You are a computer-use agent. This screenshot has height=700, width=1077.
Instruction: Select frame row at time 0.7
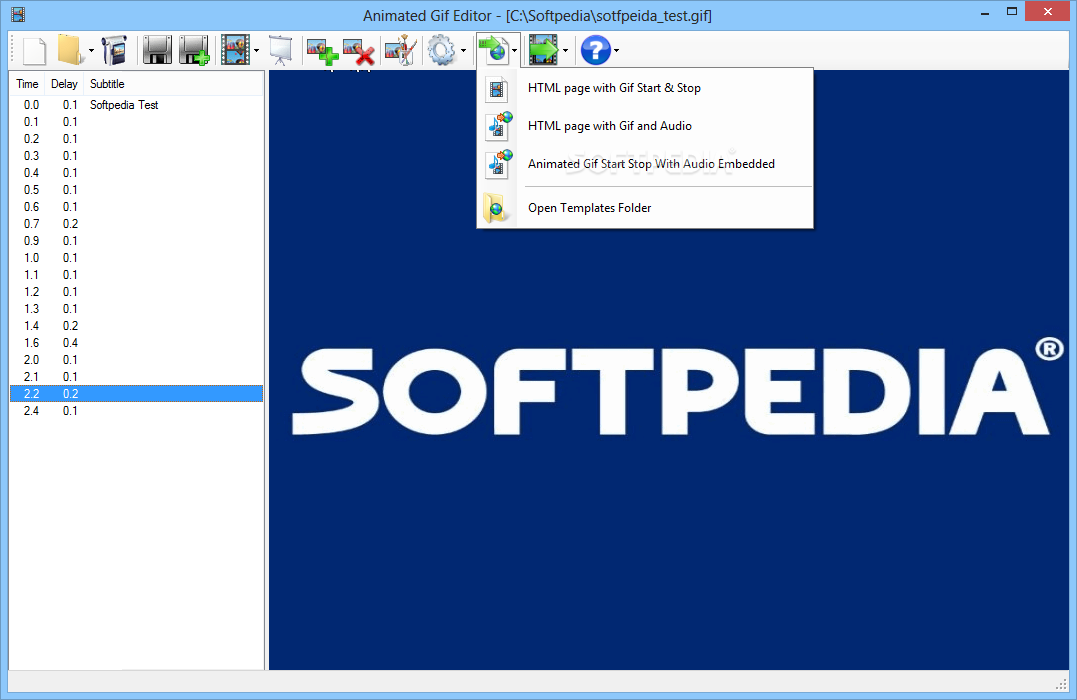[x=137, y=224]
